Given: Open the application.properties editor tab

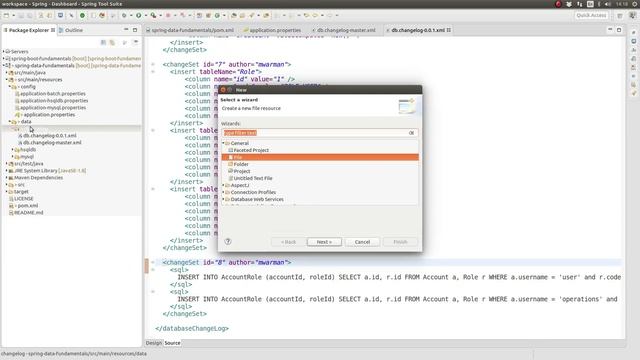Looking at the screenshot, I should [x=272, y=30].
